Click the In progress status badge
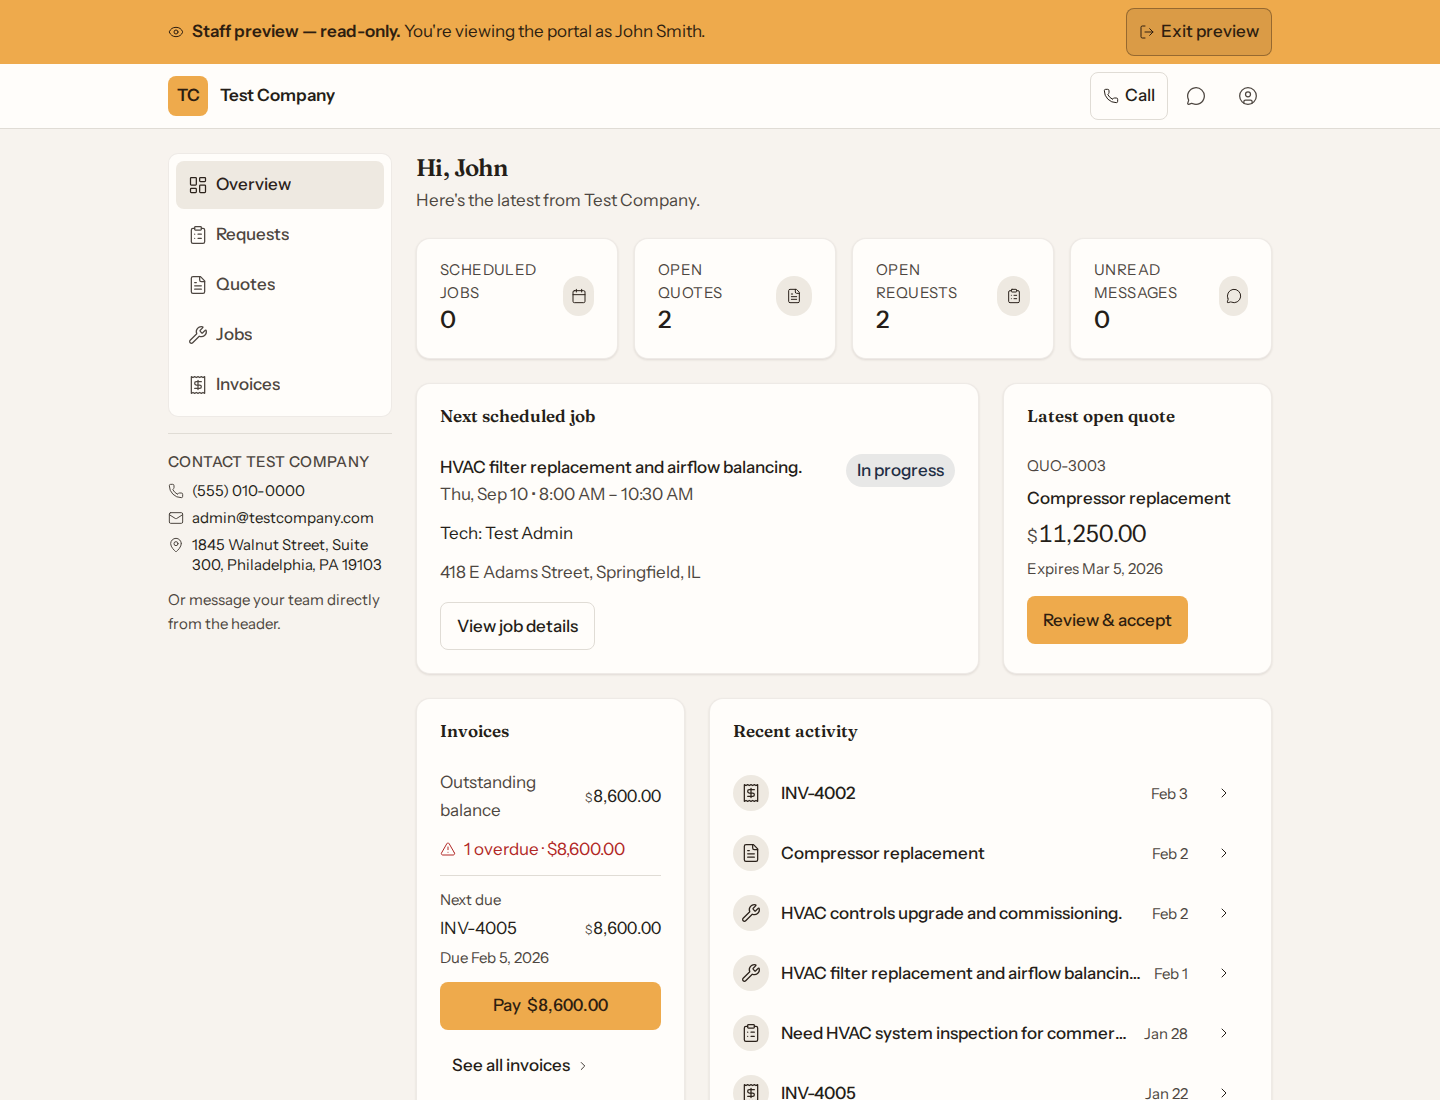 pos(900,471)
